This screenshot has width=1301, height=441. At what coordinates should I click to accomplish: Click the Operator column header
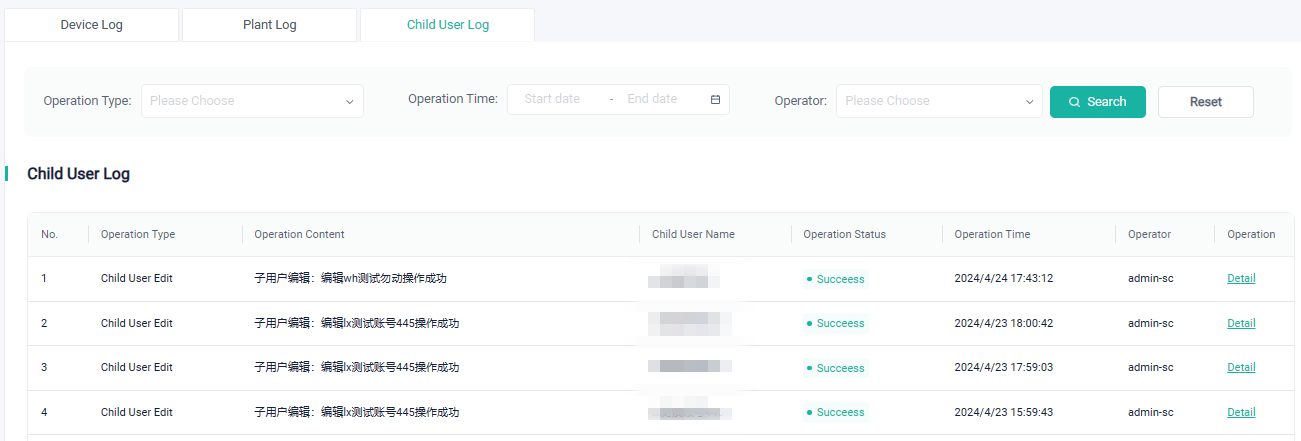pyautogui.click(x=1149, y=234)
